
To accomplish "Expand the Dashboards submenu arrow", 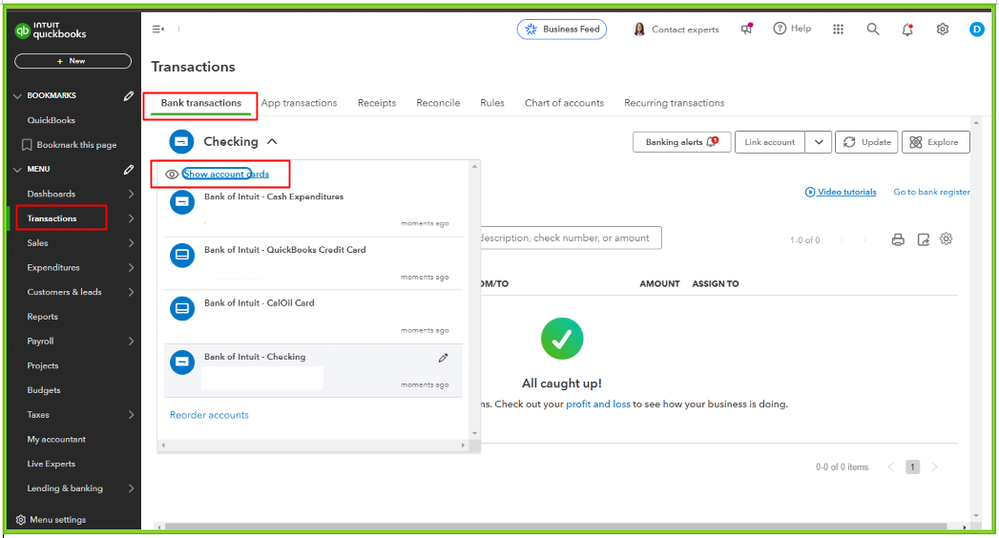I will click(131, 194).
